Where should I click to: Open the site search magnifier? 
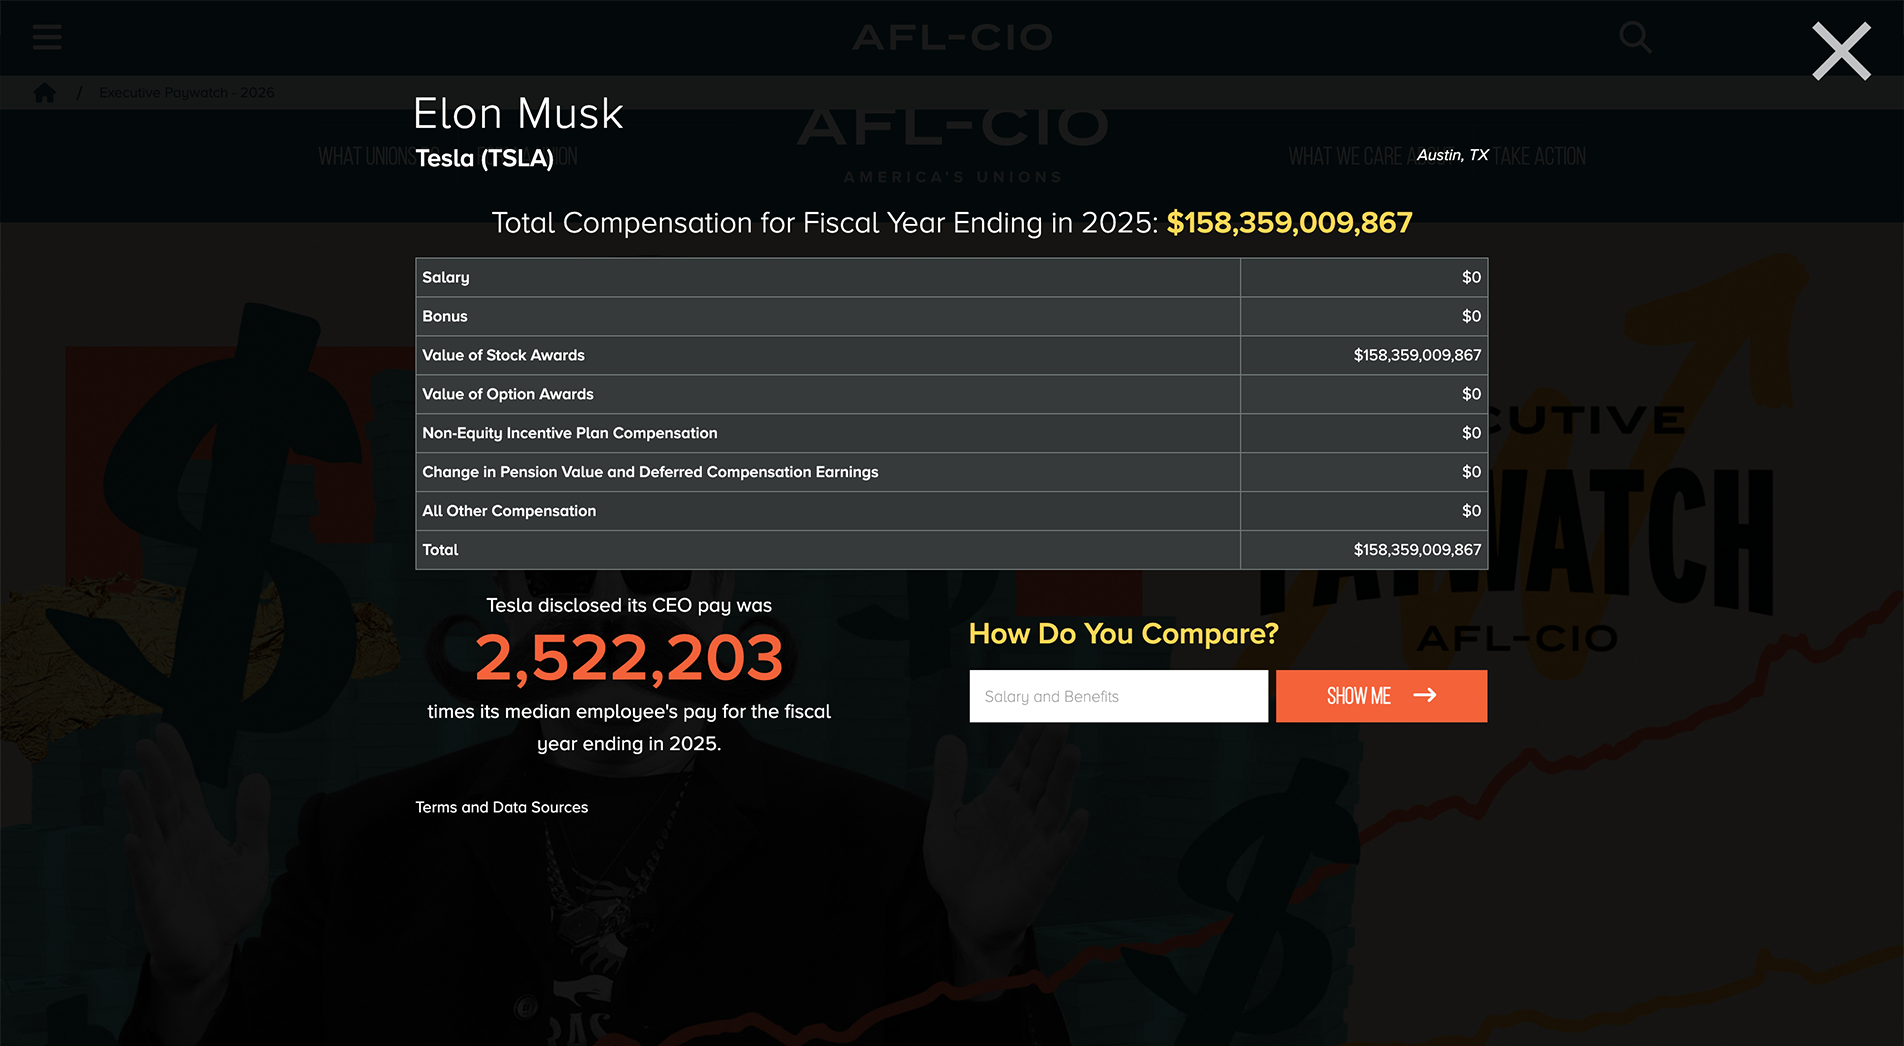coord(1635,38)
